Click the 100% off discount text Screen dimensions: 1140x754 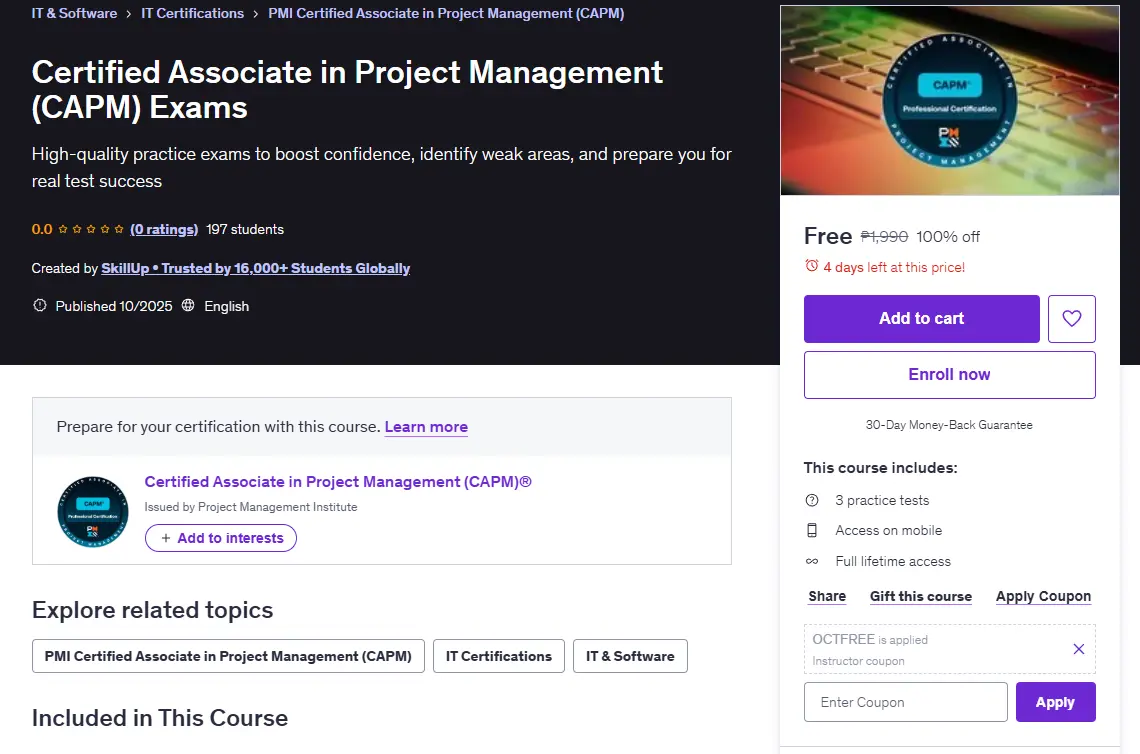pos(948,236)
